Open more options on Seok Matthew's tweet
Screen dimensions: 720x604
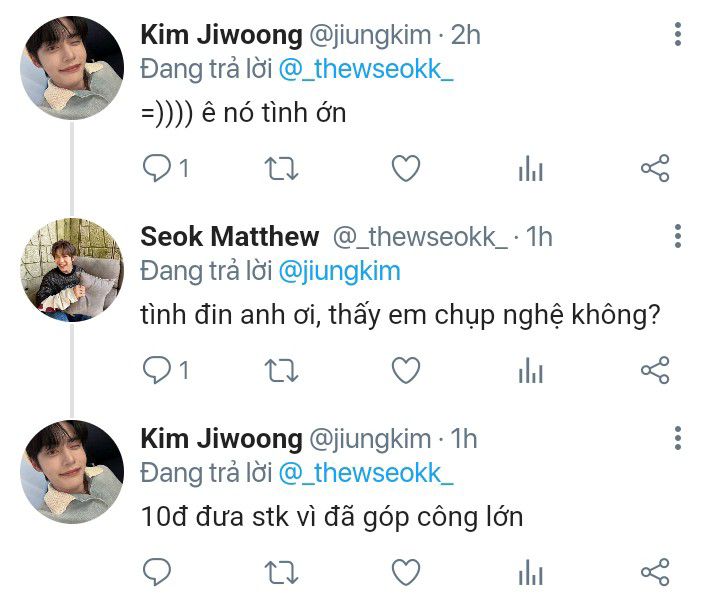pyautogui.click(x=678, y=236)
